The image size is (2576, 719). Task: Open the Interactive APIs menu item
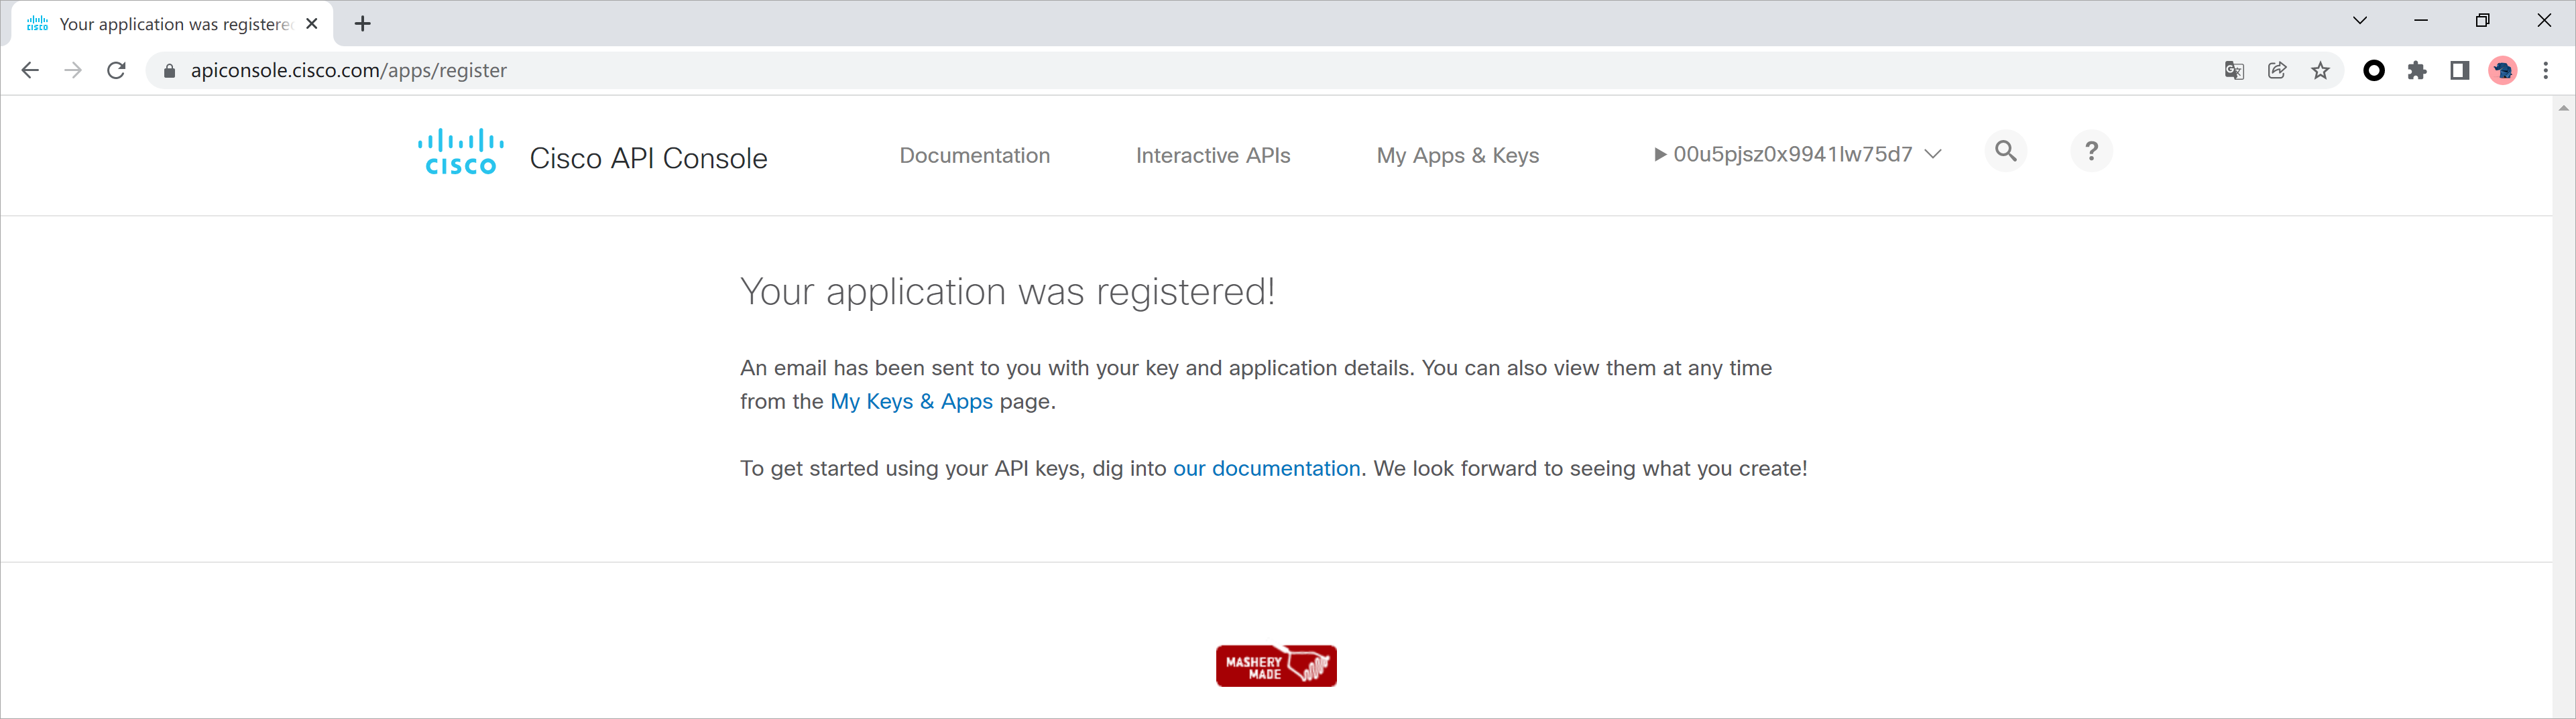click(x=1213, y=155)
